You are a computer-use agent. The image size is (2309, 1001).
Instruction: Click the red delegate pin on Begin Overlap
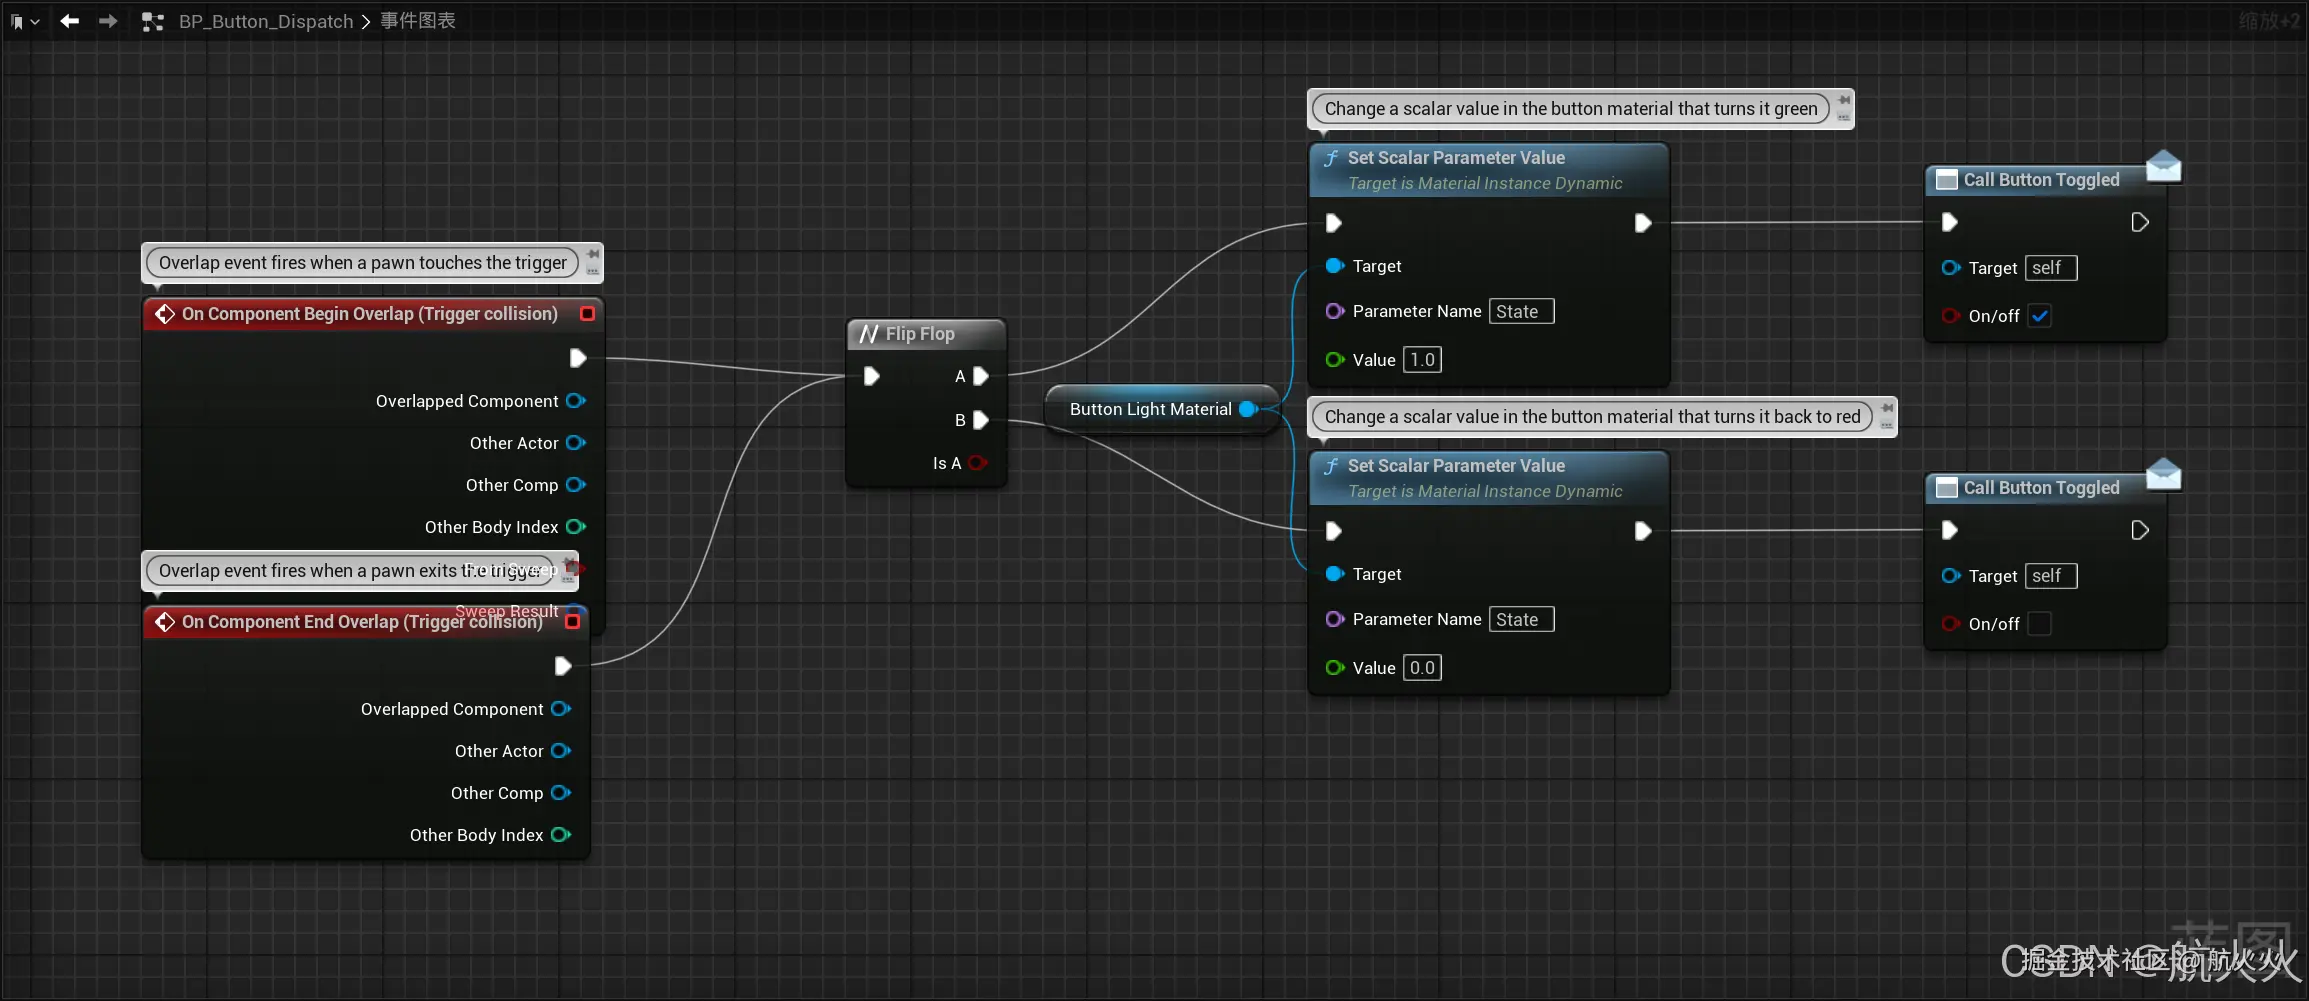pos(588,314)
